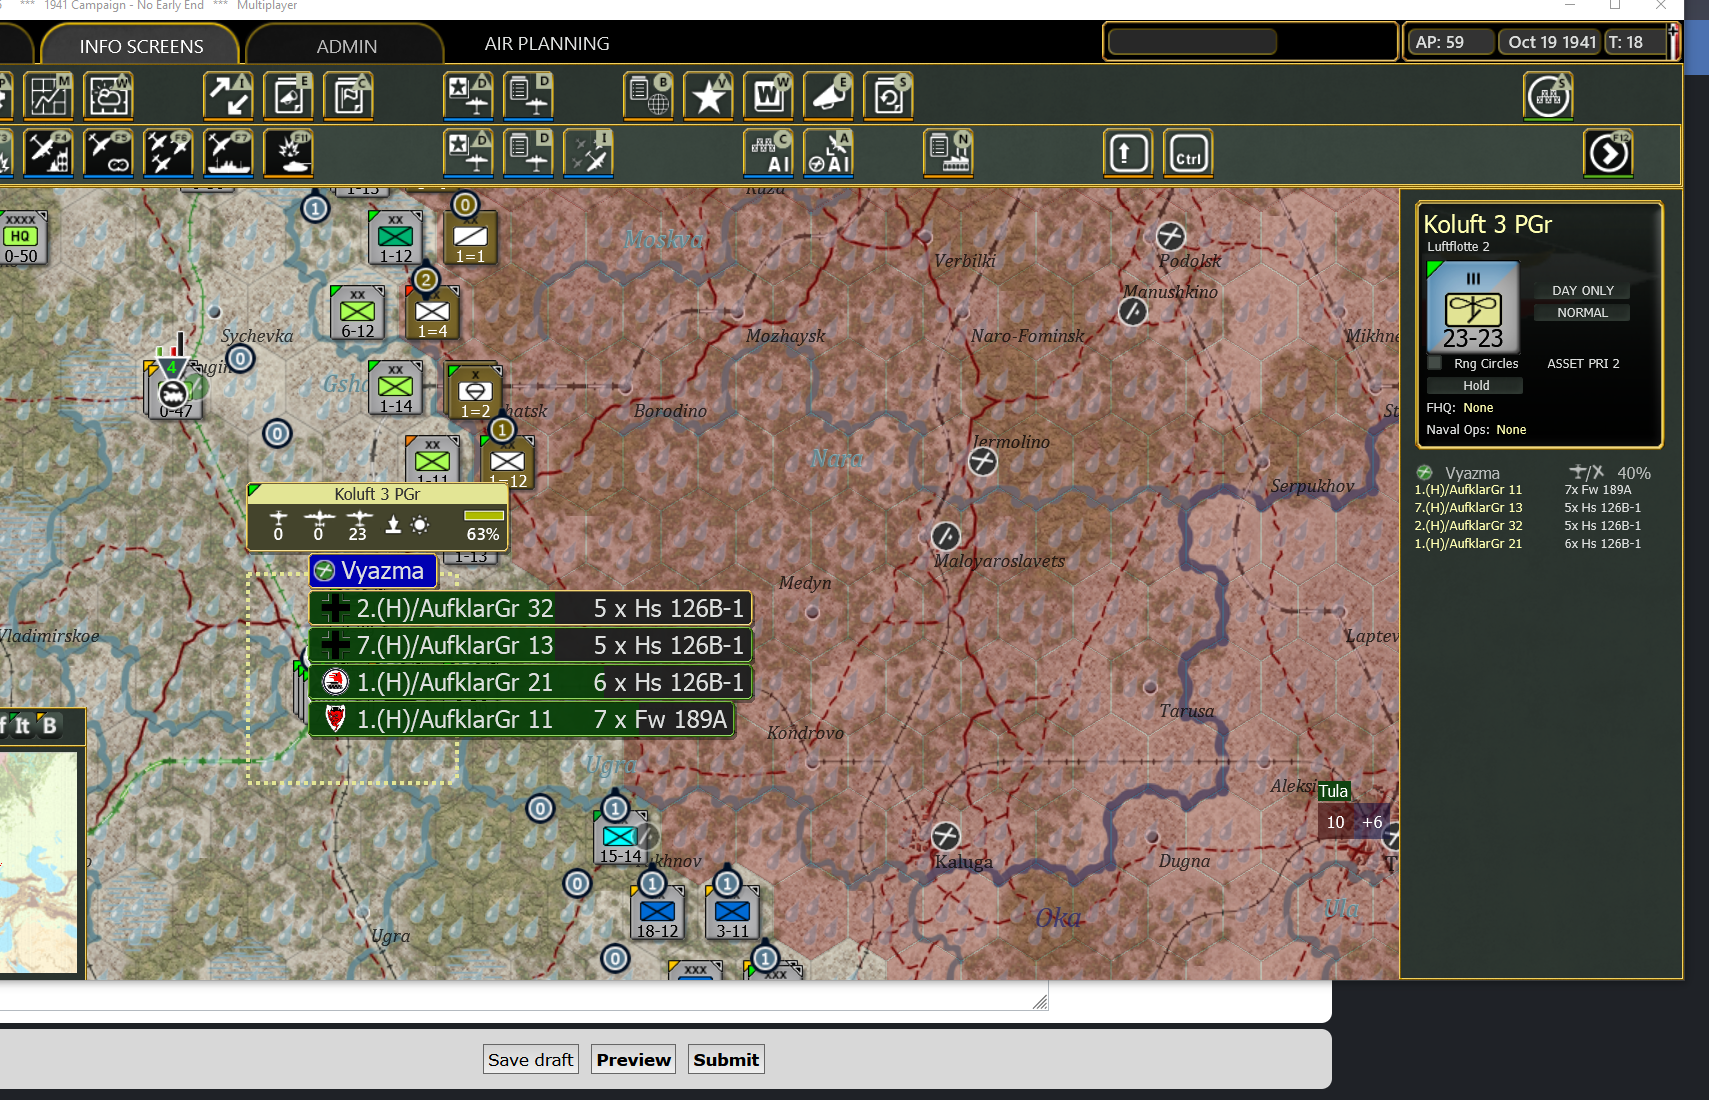This screenshot has height=1100, width=1709.
Task: Click the Kaluga airfield marker
Action: tap(946, 836)
